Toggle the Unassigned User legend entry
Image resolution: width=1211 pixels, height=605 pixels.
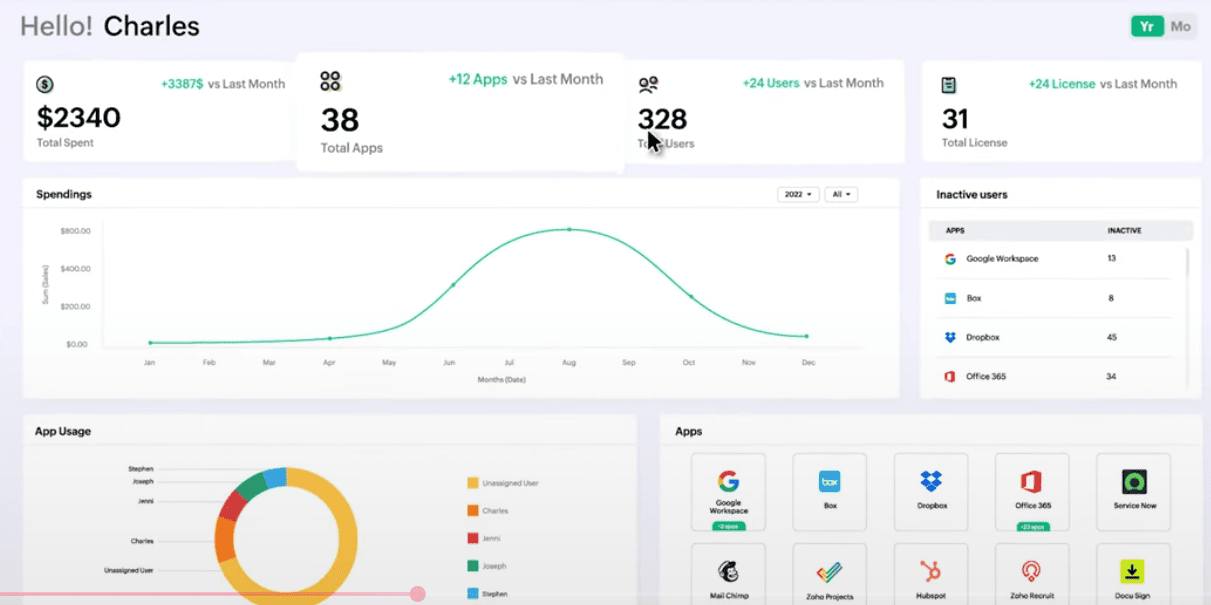503,483
